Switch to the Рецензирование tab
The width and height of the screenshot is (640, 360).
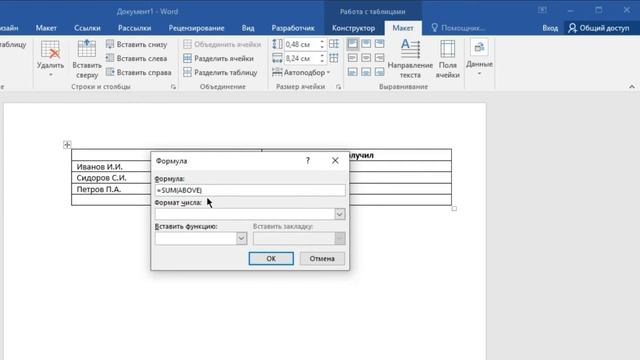click(x=196, y=28)
